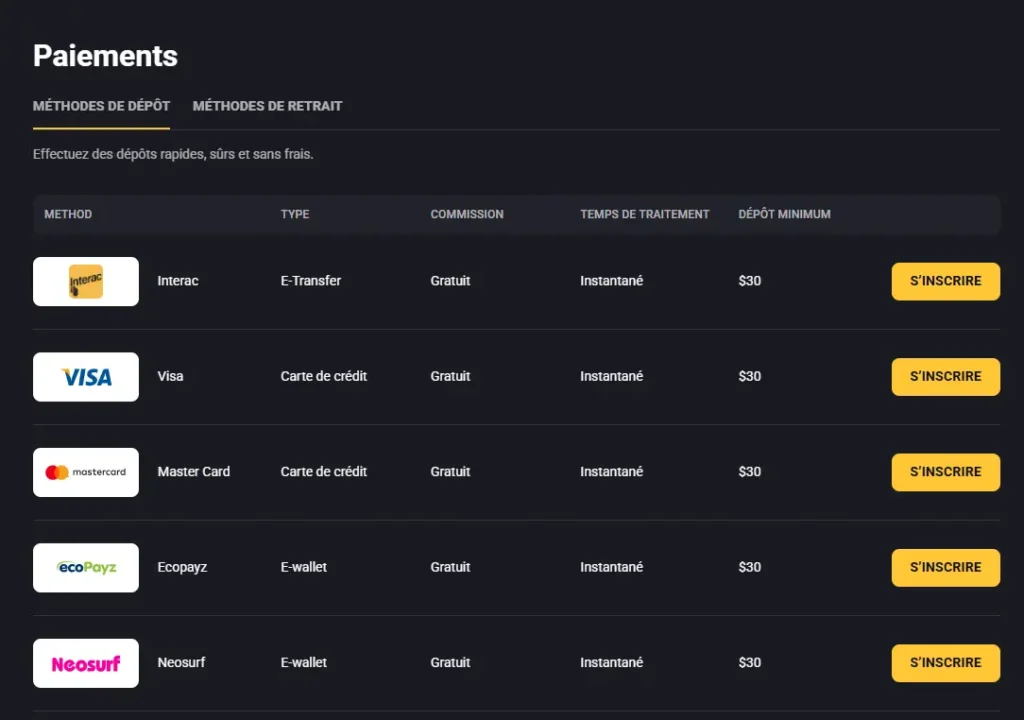
Task: Click S'inscrire button for Interac
Action: (x=946, y=282)
